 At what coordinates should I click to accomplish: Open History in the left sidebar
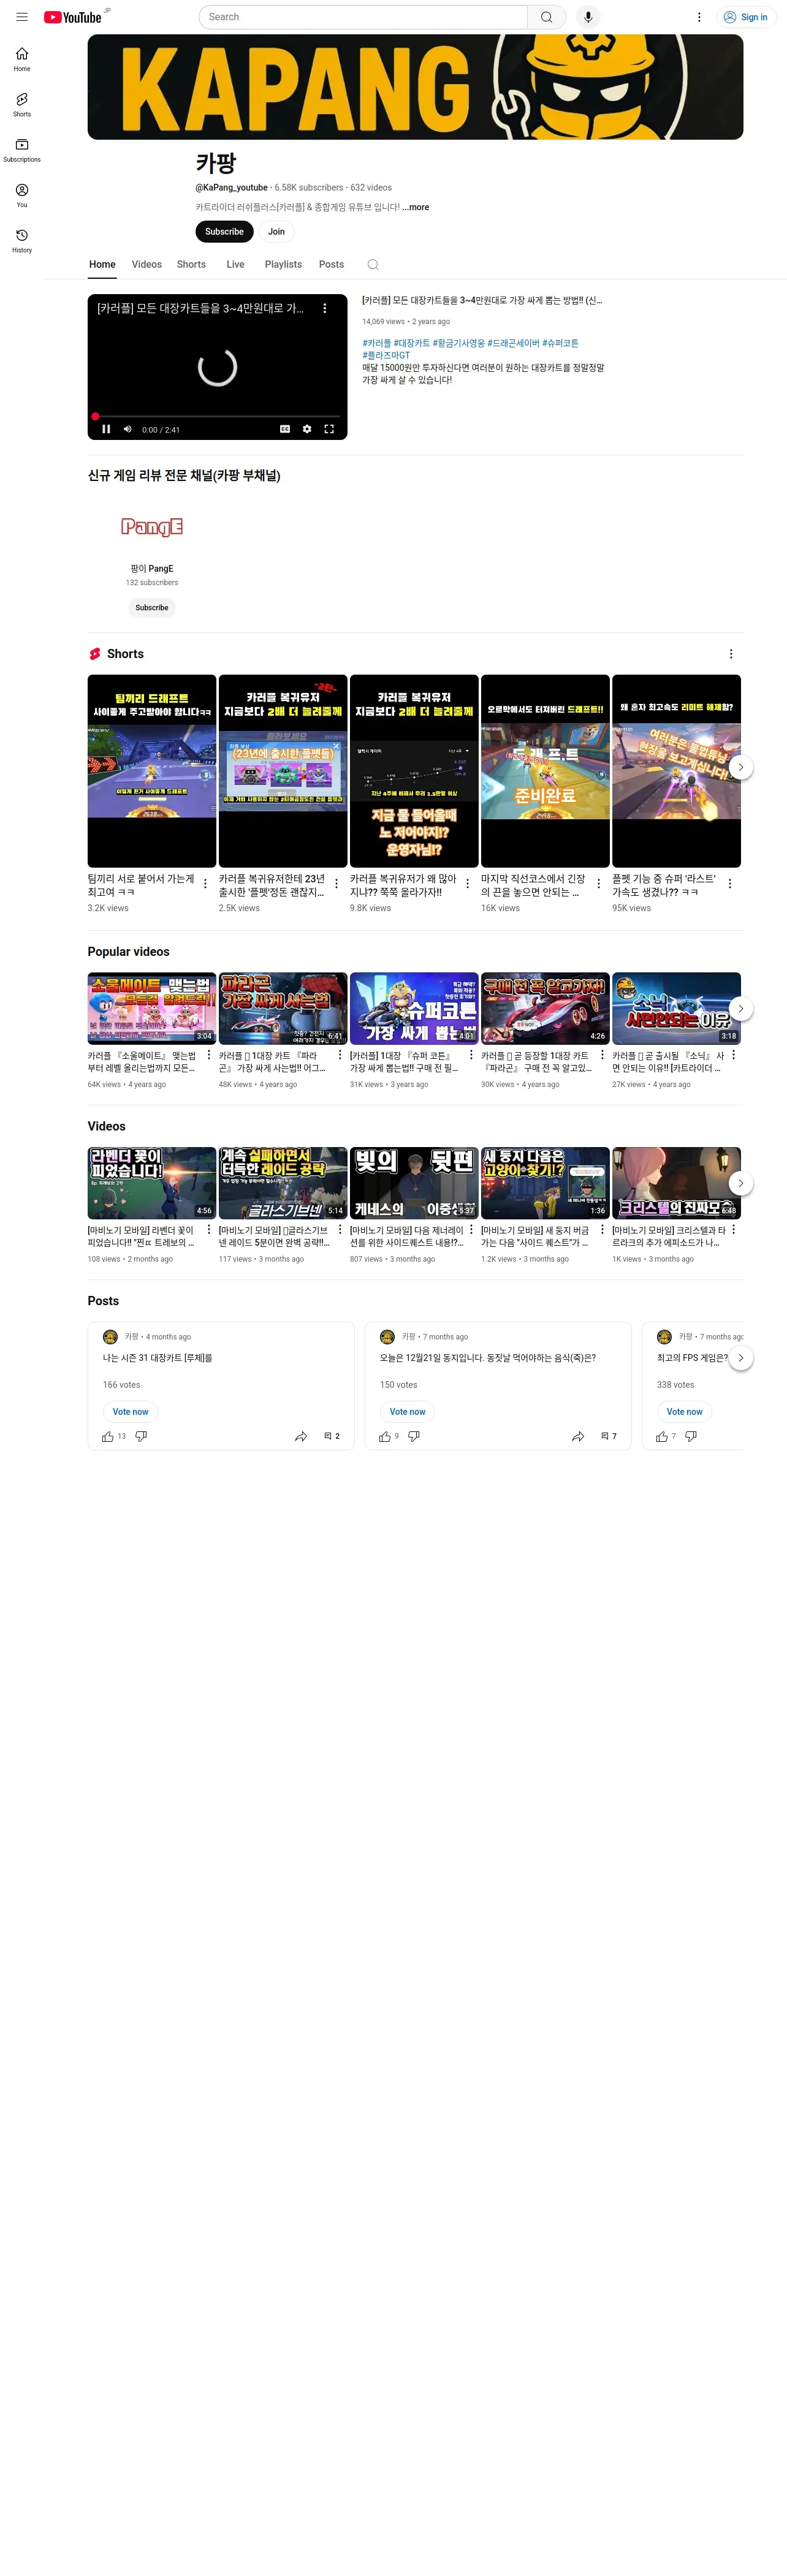22,240
